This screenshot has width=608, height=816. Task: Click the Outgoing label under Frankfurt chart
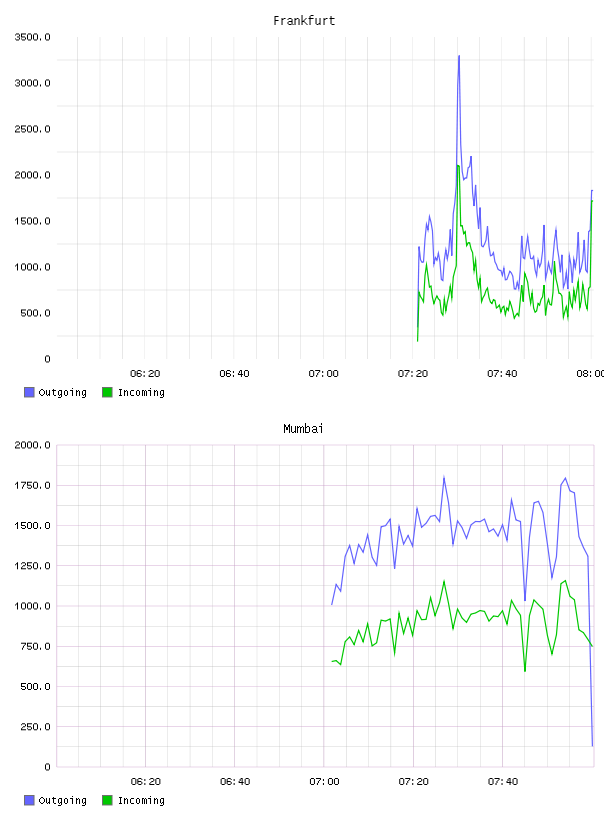[62, 392]
